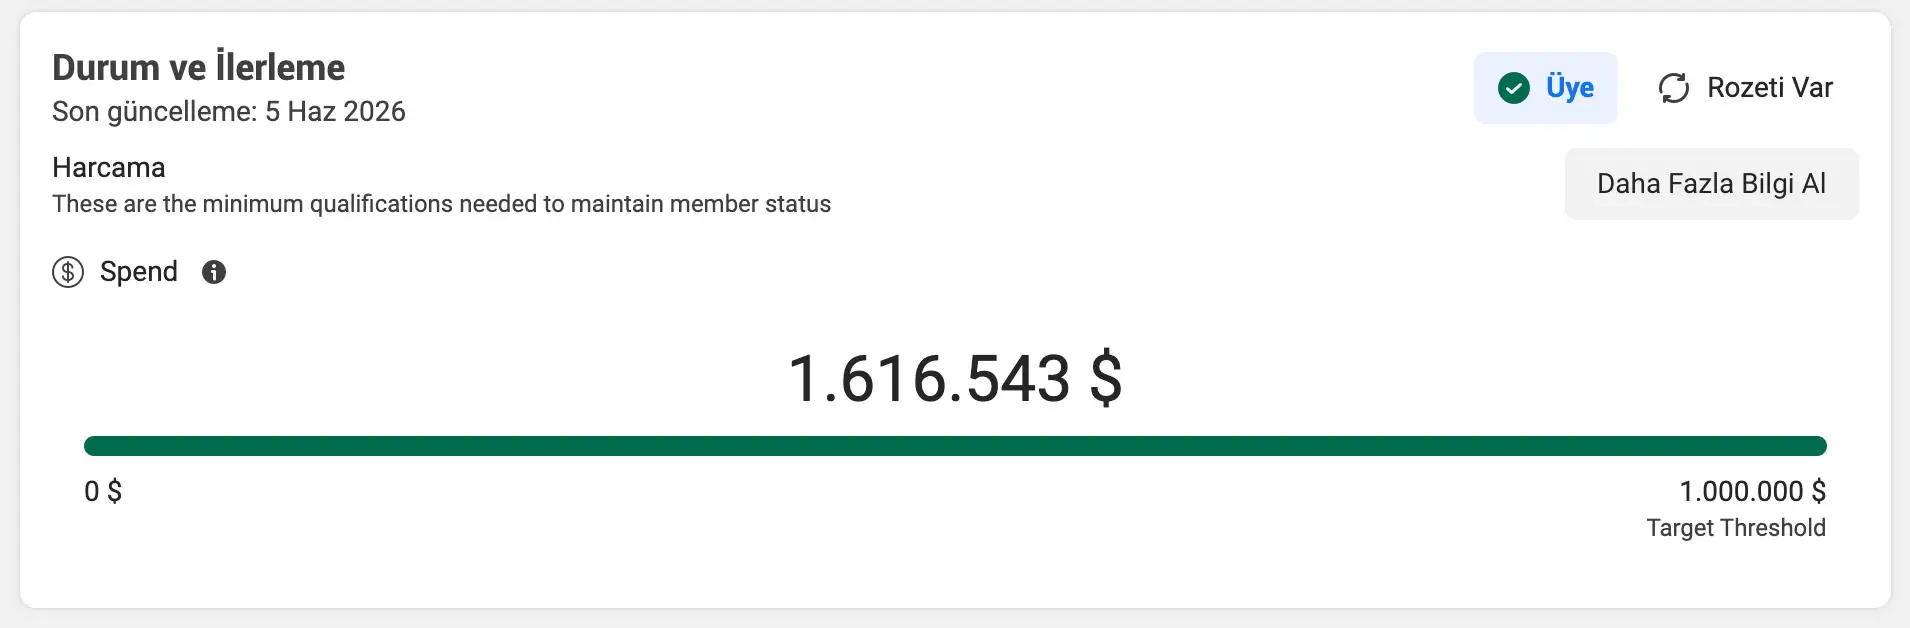The width and height of the screenshot is (1910, 628).
Task: Click the dollar sign after 1.616.543
Action: click(x=1106, y=379)
